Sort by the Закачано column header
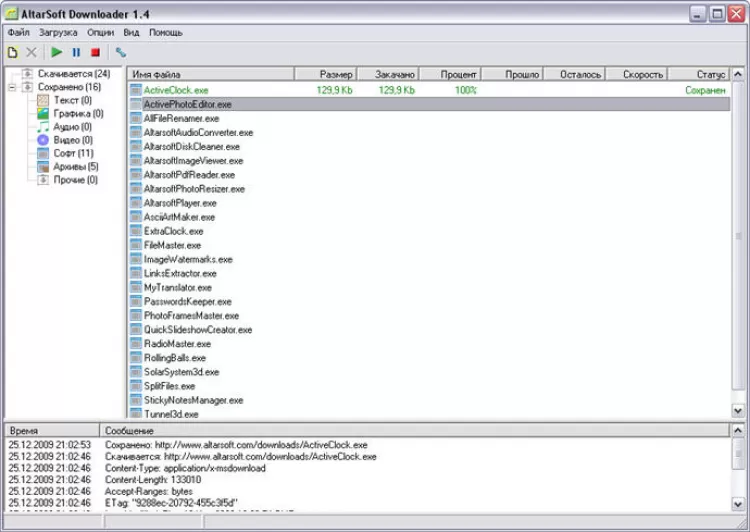This screenshot has height=532, width=750. [388, 74]
